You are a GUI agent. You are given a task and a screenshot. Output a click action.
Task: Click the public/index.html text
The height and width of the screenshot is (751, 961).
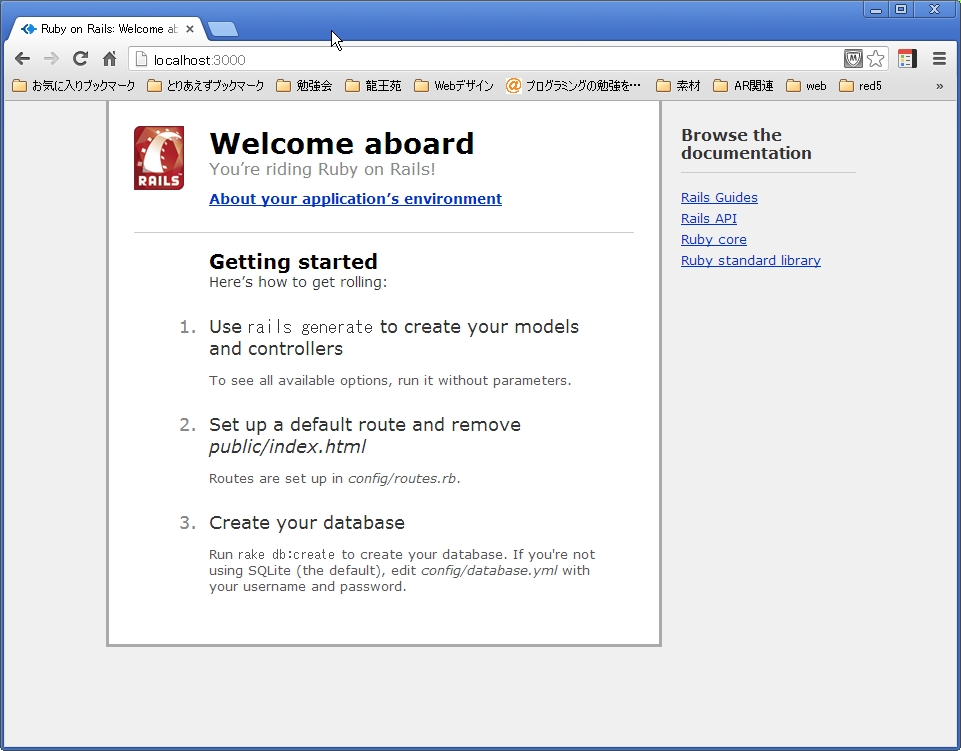click(x=287, y=447)
